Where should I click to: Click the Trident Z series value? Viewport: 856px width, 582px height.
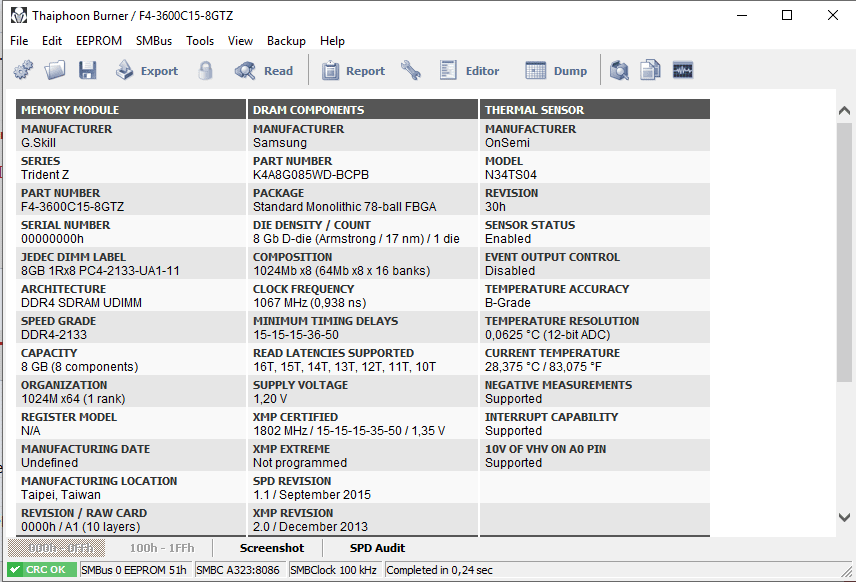[x=45, y=175]
